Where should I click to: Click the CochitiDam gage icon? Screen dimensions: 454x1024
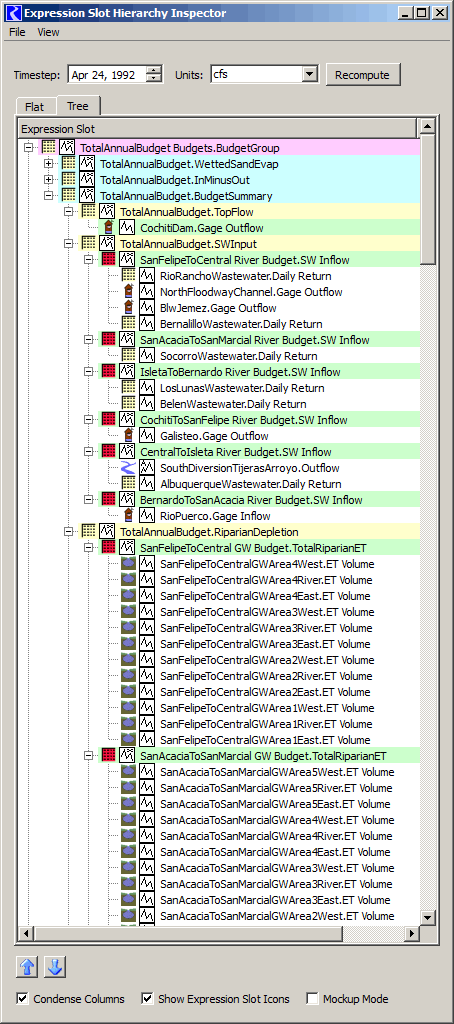point(108,228)
